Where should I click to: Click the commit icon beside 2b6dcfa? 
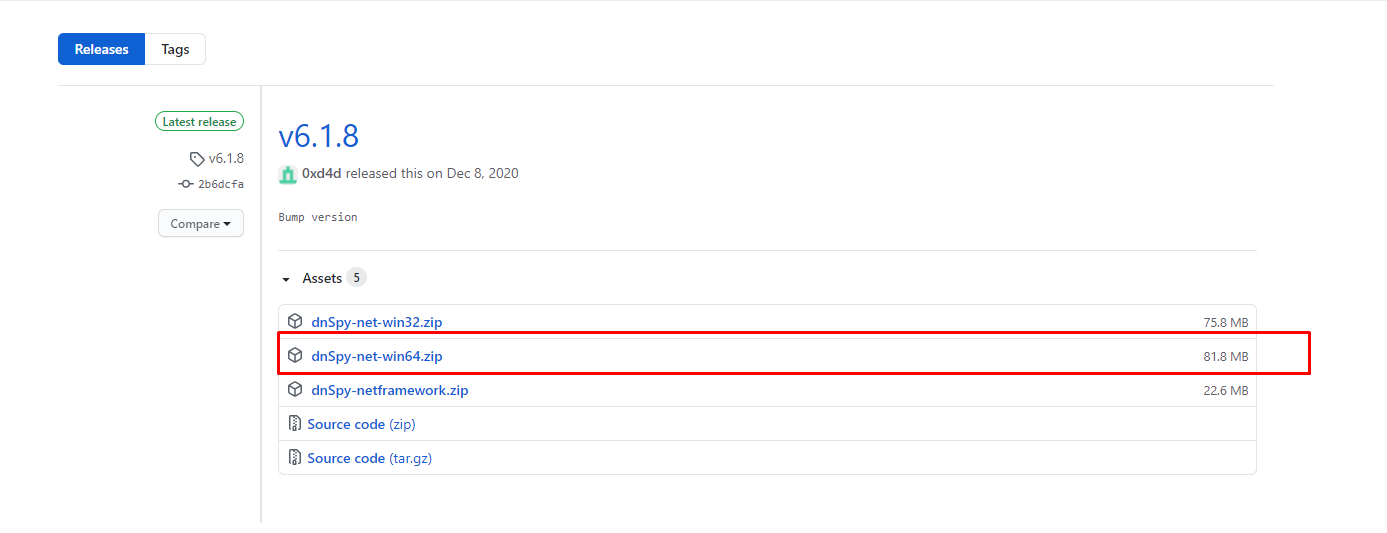(x=185, y=184)
